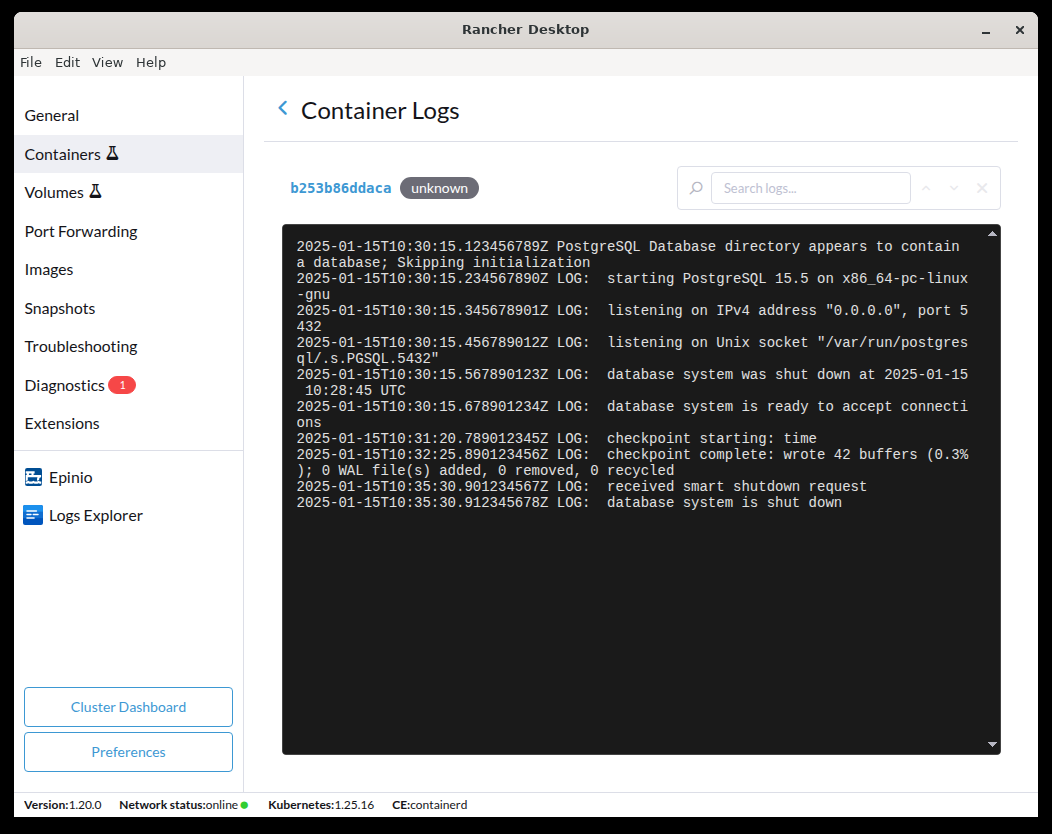The image size is (1052, 834).
Task: Click the log panel scrollbar down arrow
Action: 991,744
